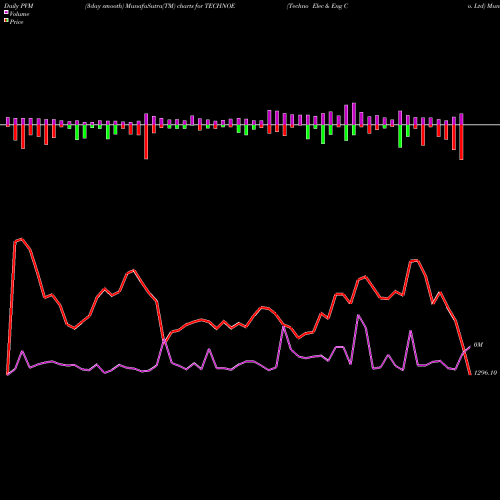
Task: Select the 'Daily PVM' title text
Action: click(x=19, y=6)
